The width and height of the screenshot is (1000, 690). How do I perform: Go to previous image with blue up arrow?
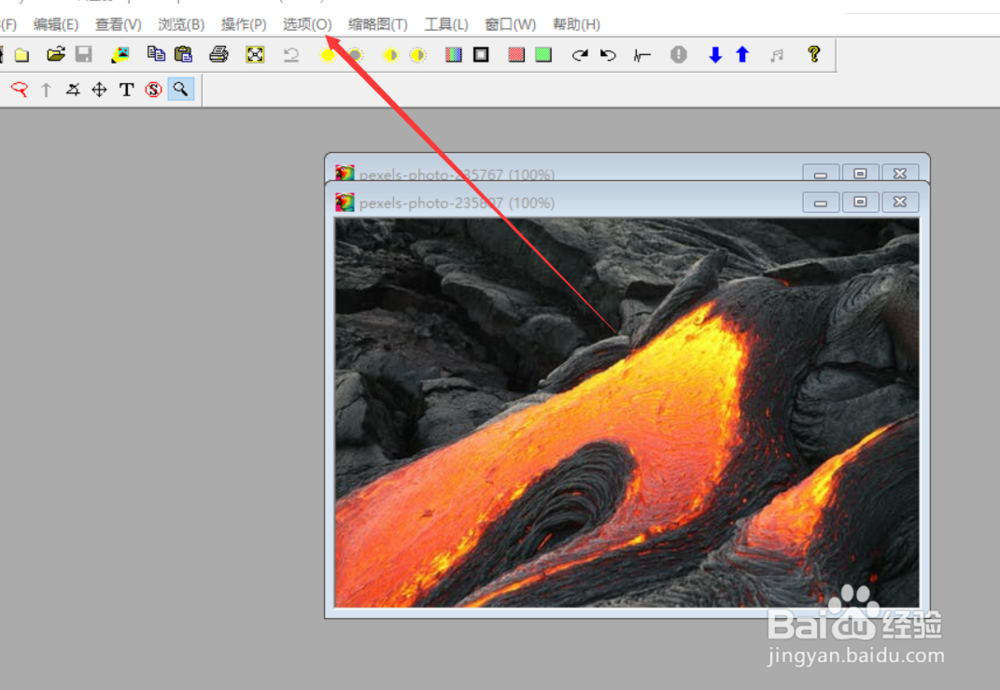(x=742, y=55)
